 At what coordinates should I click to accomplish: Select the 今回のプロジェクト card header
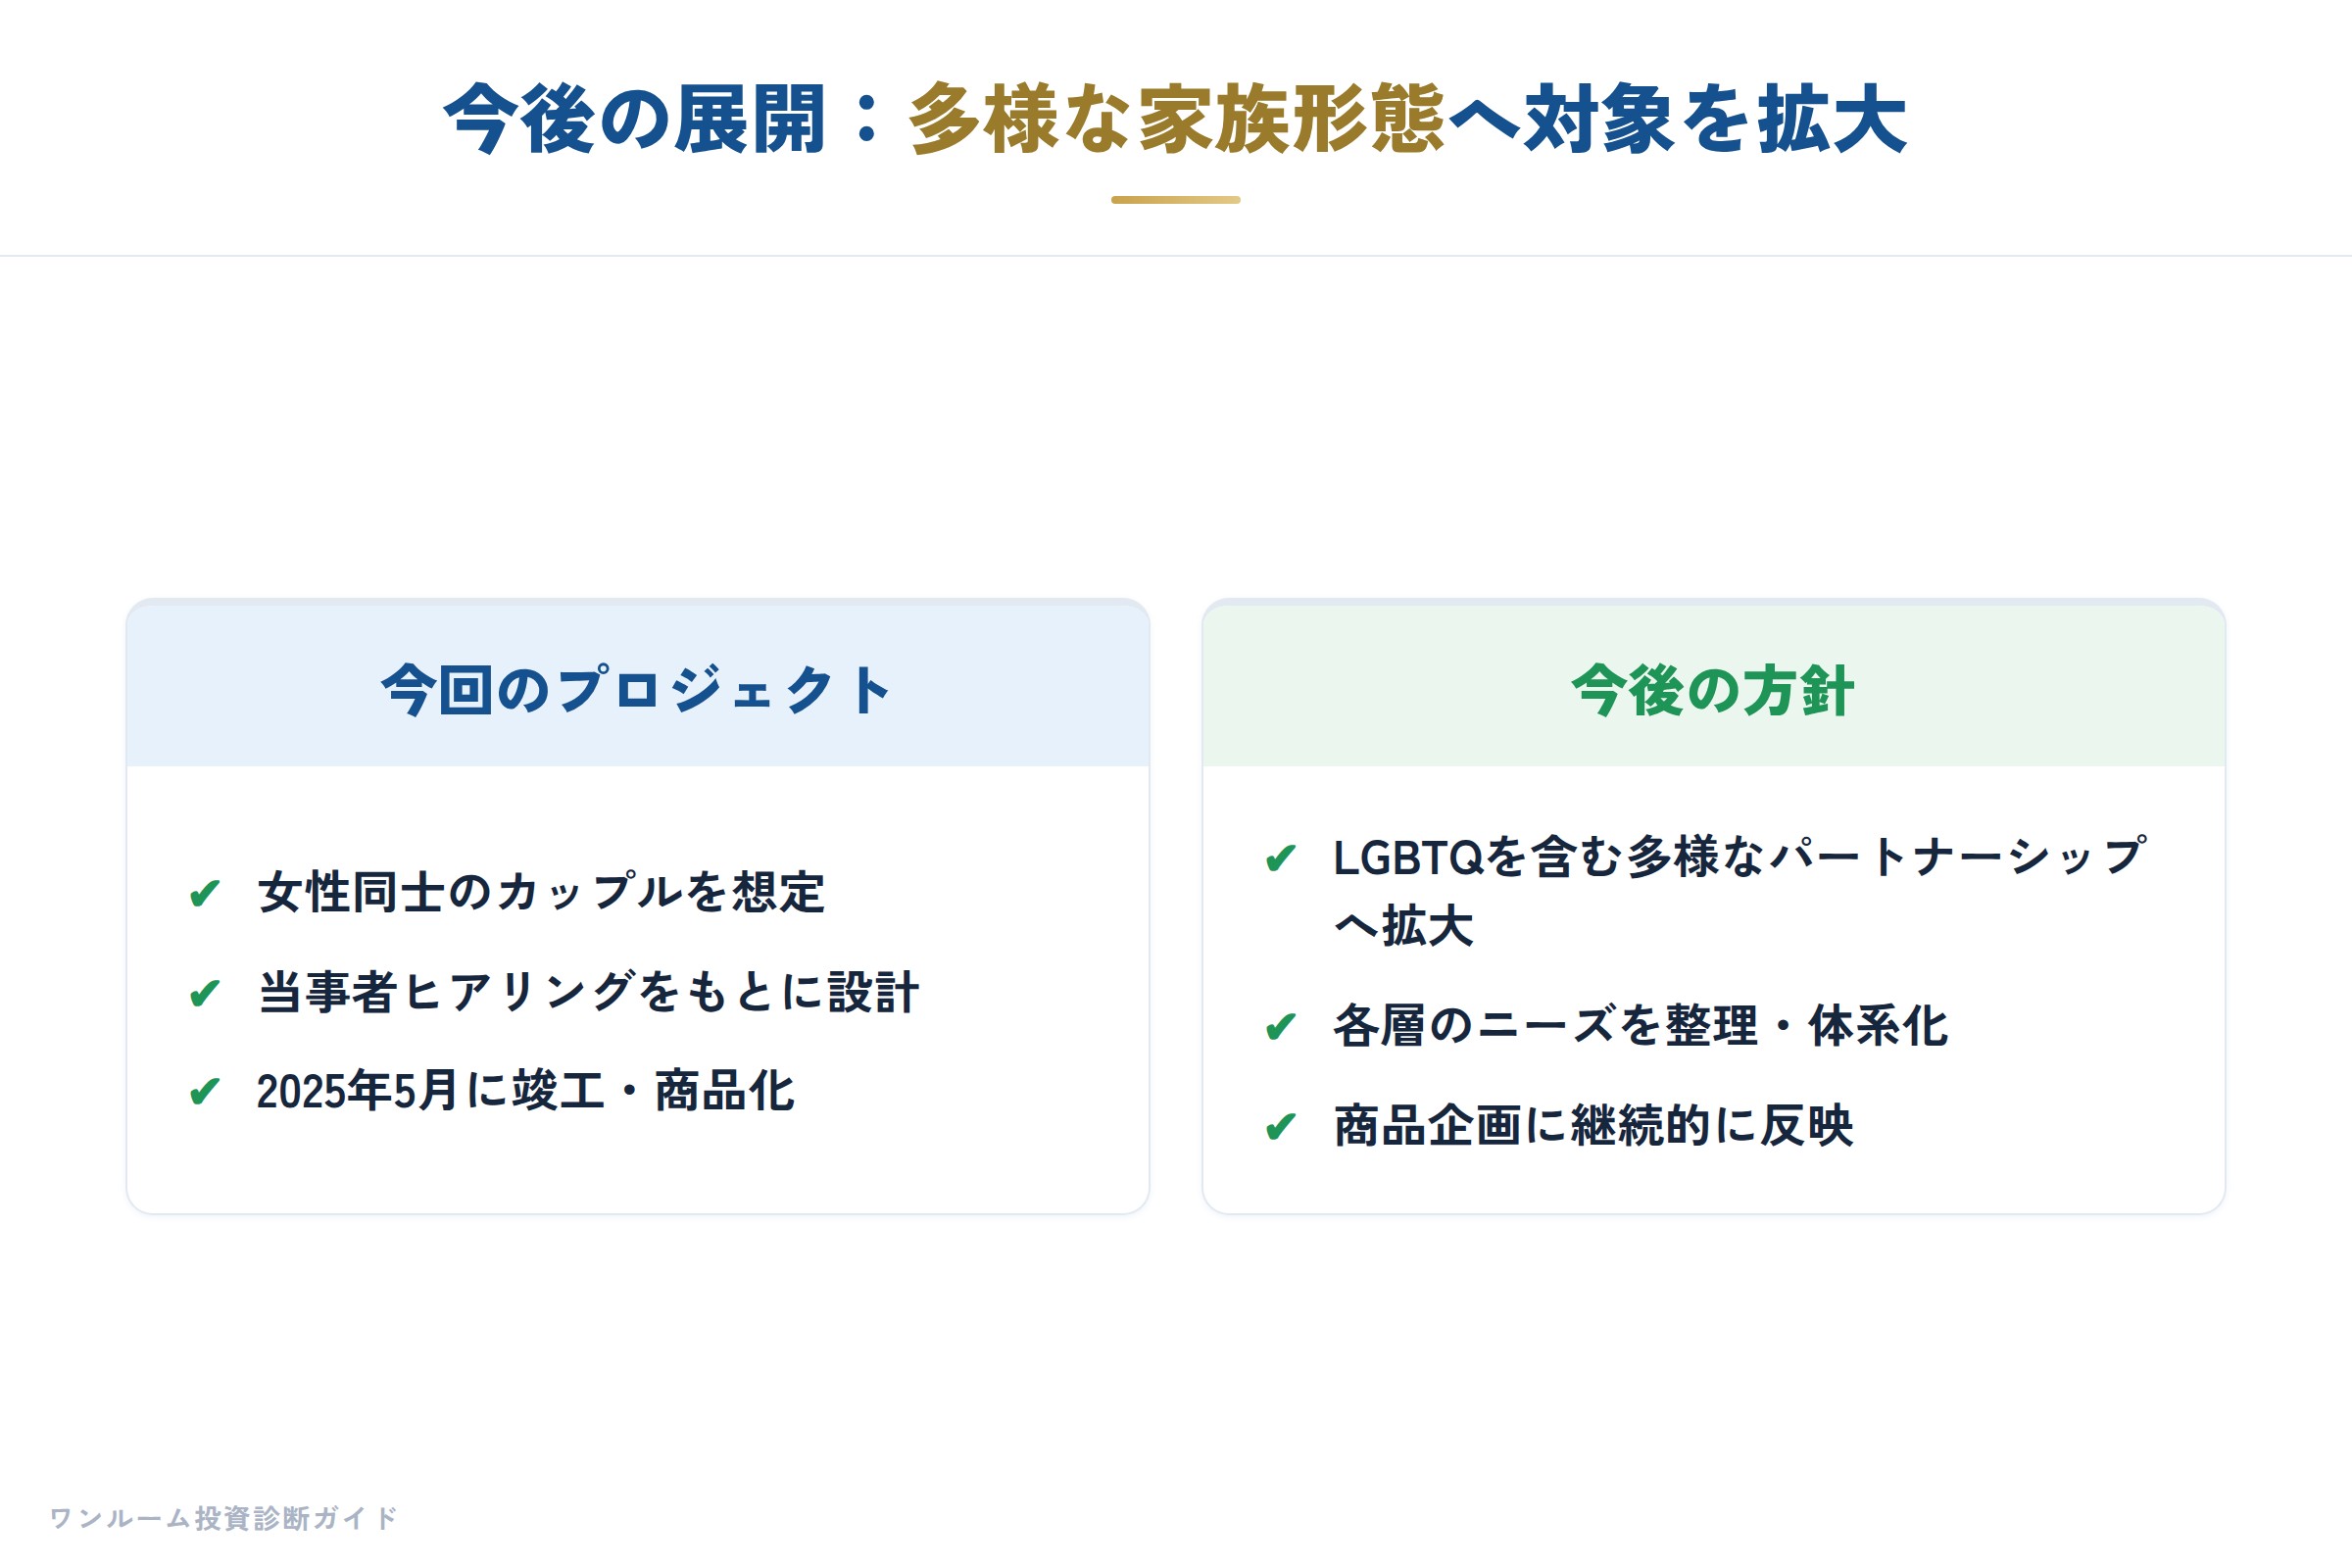point(638,688)
